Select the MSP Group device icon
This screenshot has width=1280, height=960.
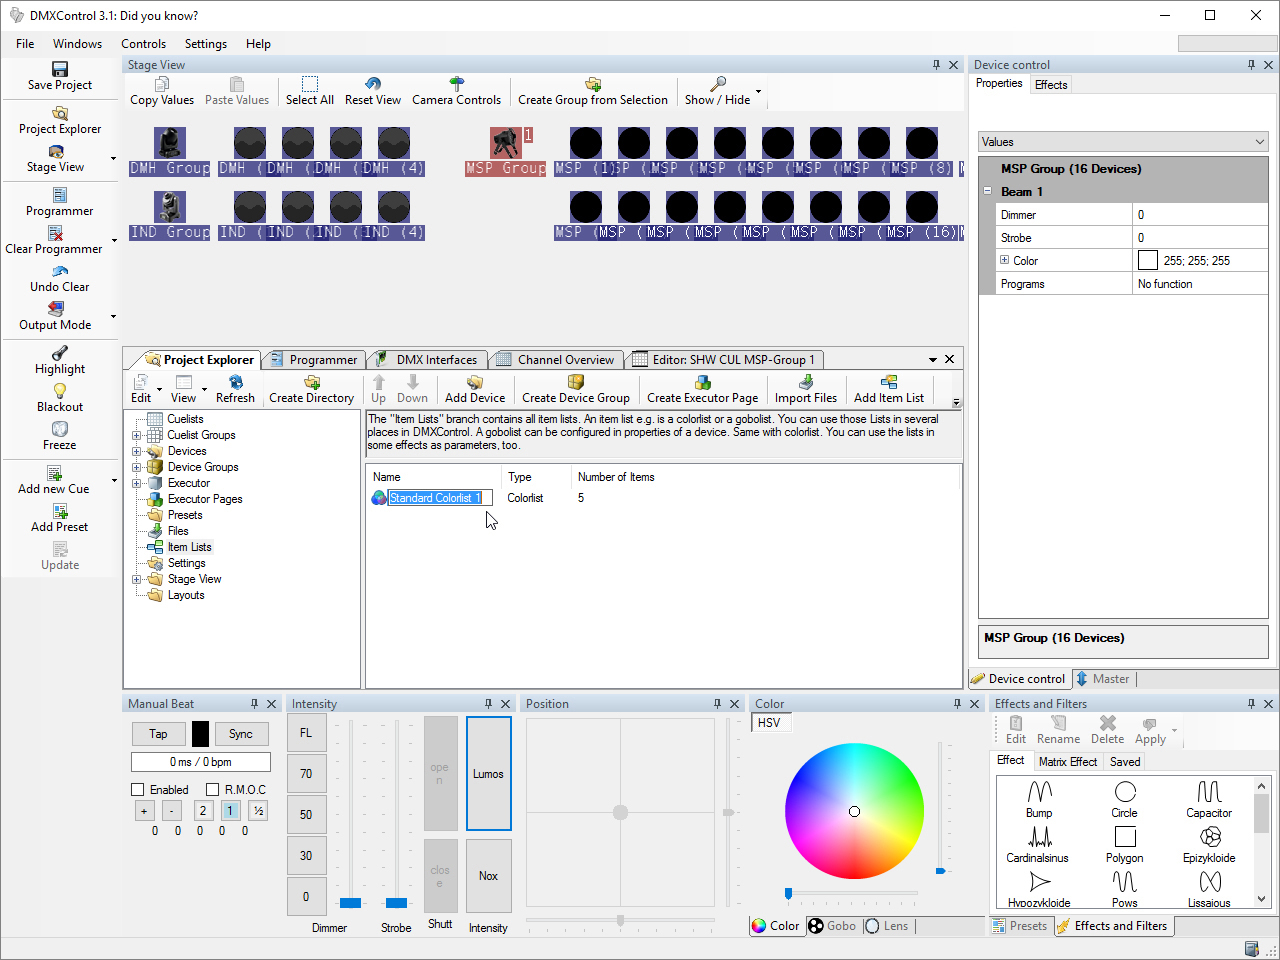click(505, 143)
